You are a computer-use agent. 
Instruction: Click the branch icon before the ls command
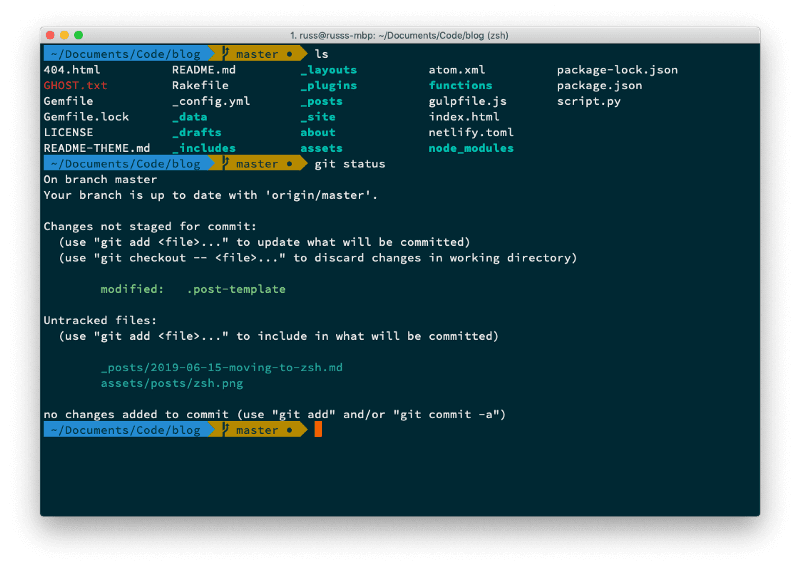point(227,54)
